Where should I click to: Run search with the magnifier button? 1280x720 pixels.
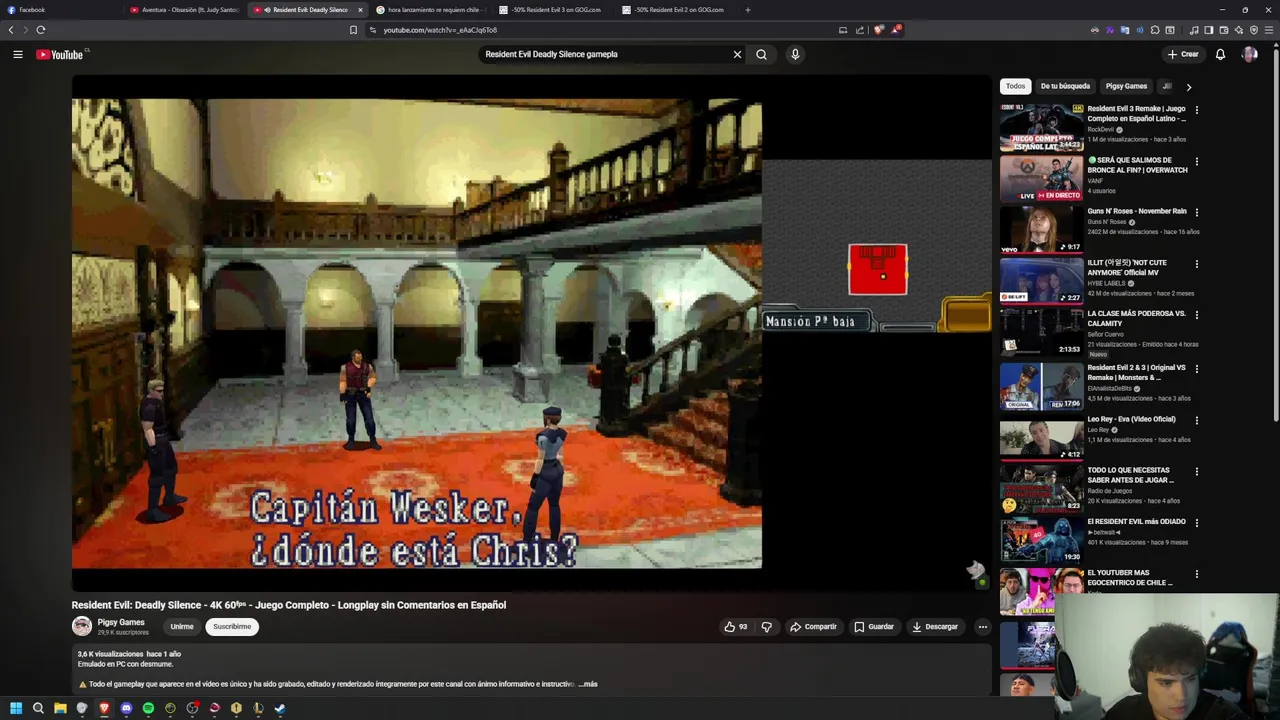coord(761,54)
